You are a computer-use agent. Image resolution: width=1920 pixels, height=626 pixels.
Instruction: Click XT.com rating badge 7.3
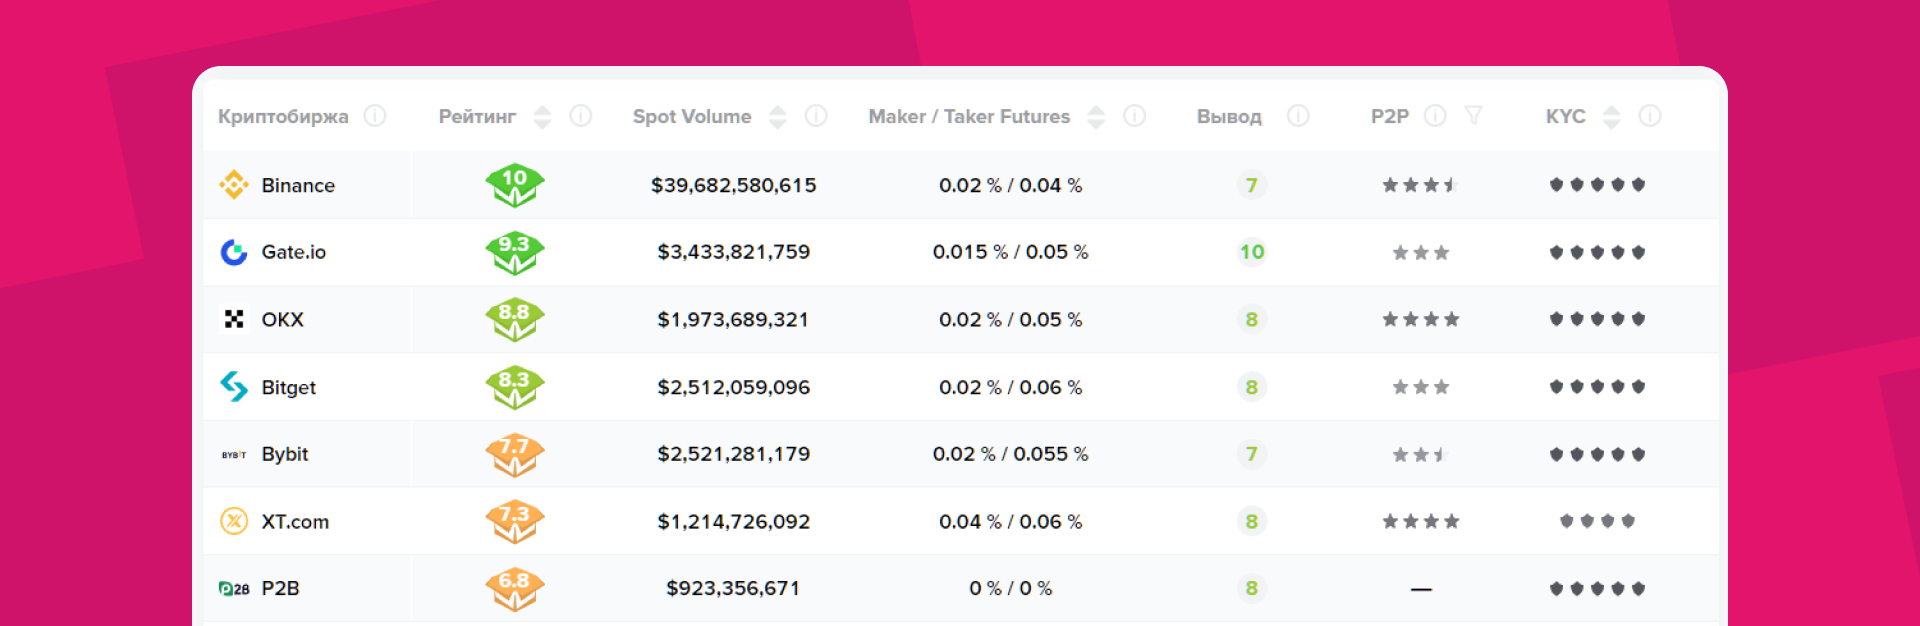click(x=515, y=521)
